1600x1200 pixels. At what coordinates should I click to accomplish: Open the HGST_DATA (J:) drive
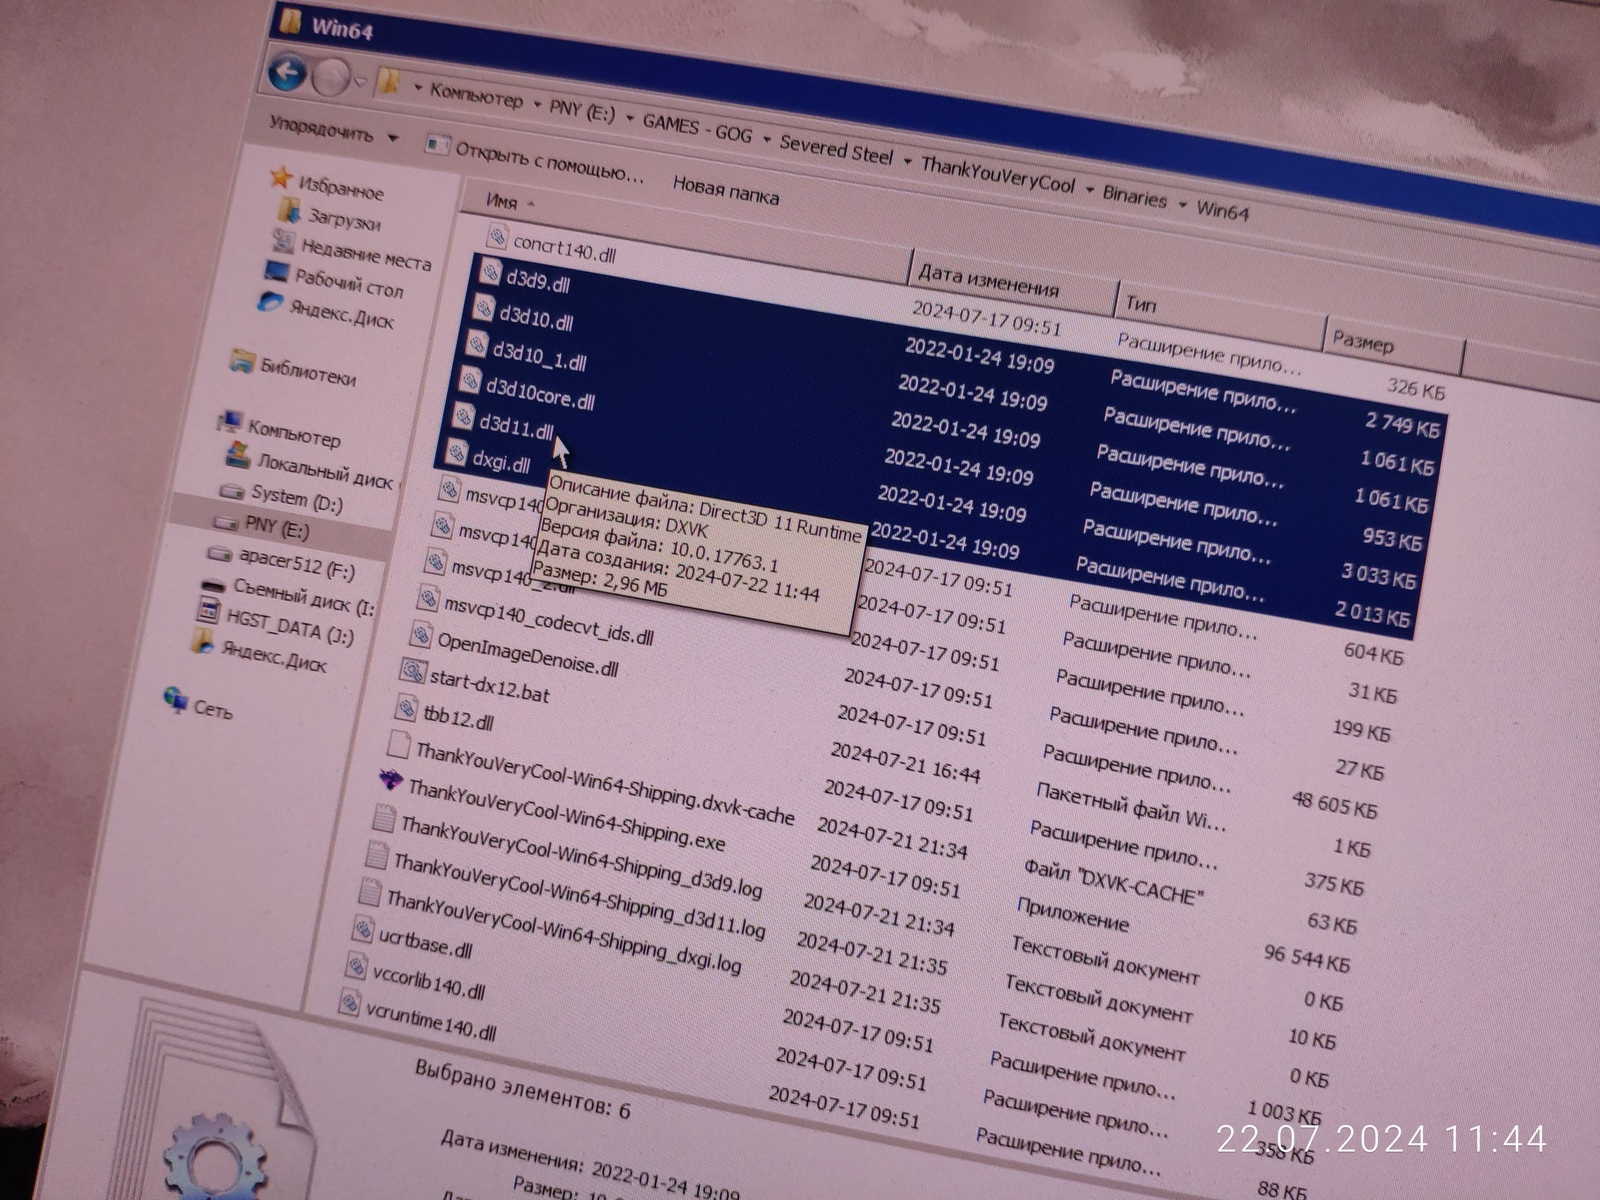(290, 627)
